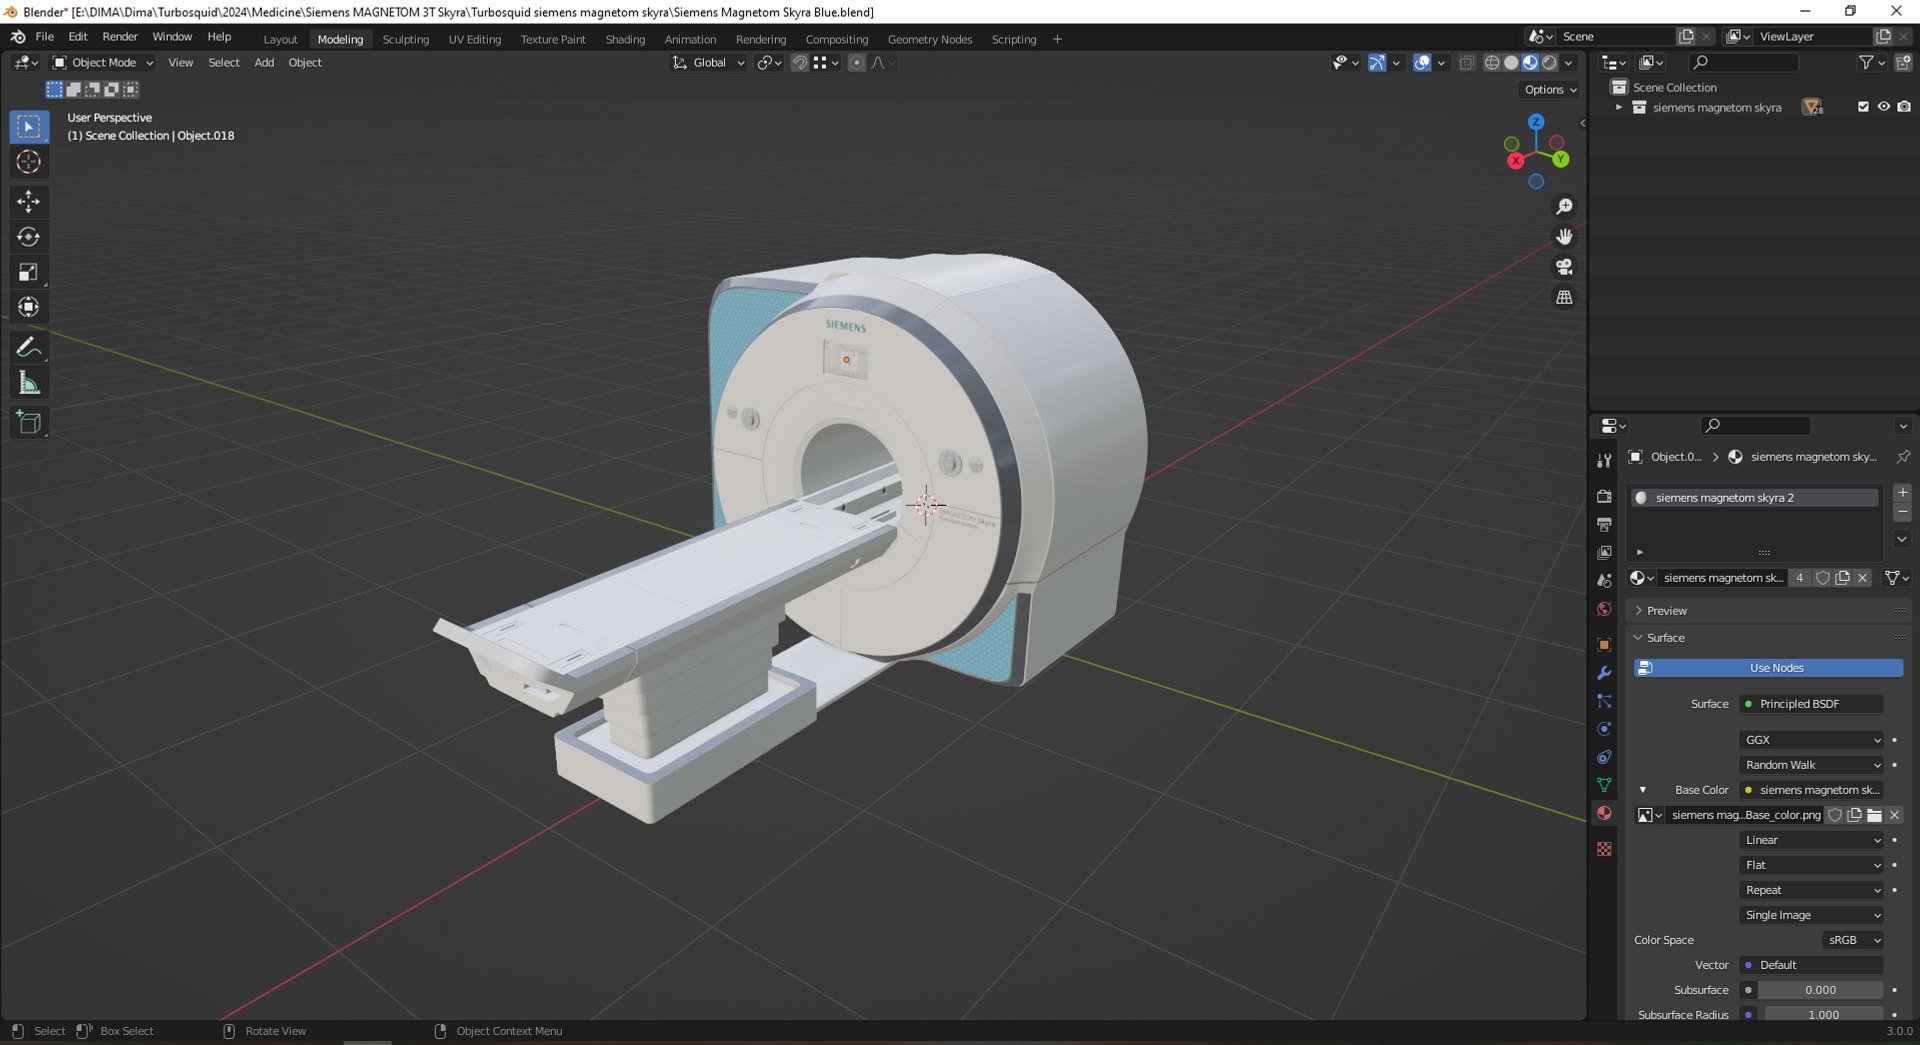This screenshot has width=1920, height=1045.
Task: Open Texture properties checker tab
Action: 1604,849
